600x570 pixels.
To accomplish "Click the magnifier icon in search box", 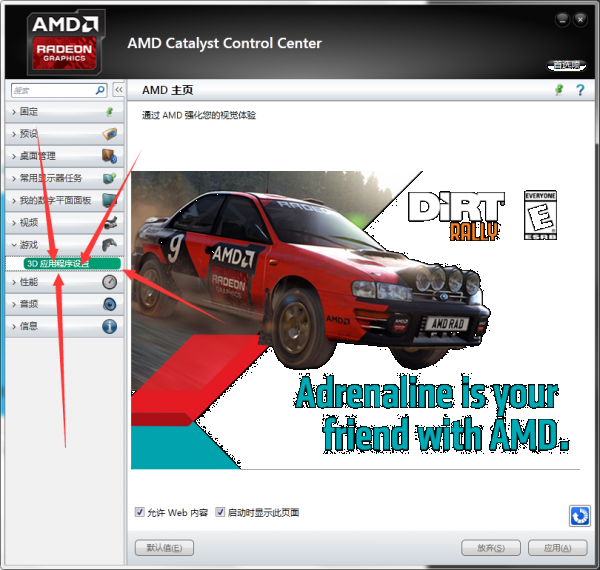I will click(100, 90).
